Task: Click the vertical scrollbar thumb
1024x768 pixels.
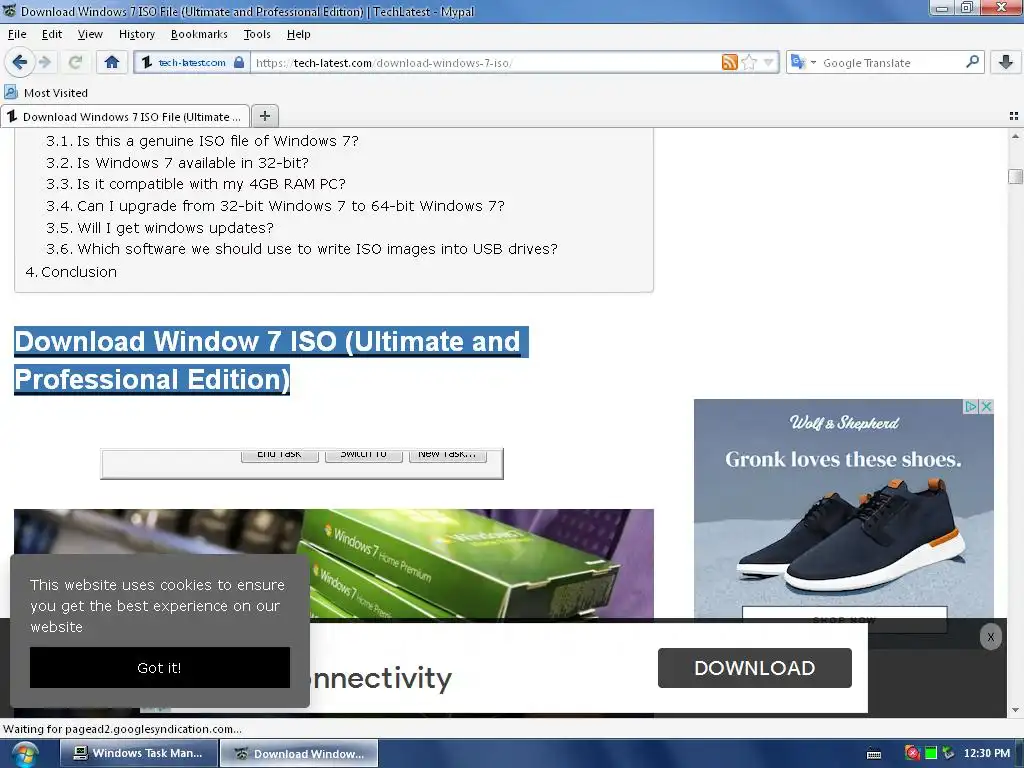Action: pos(1015,176)
